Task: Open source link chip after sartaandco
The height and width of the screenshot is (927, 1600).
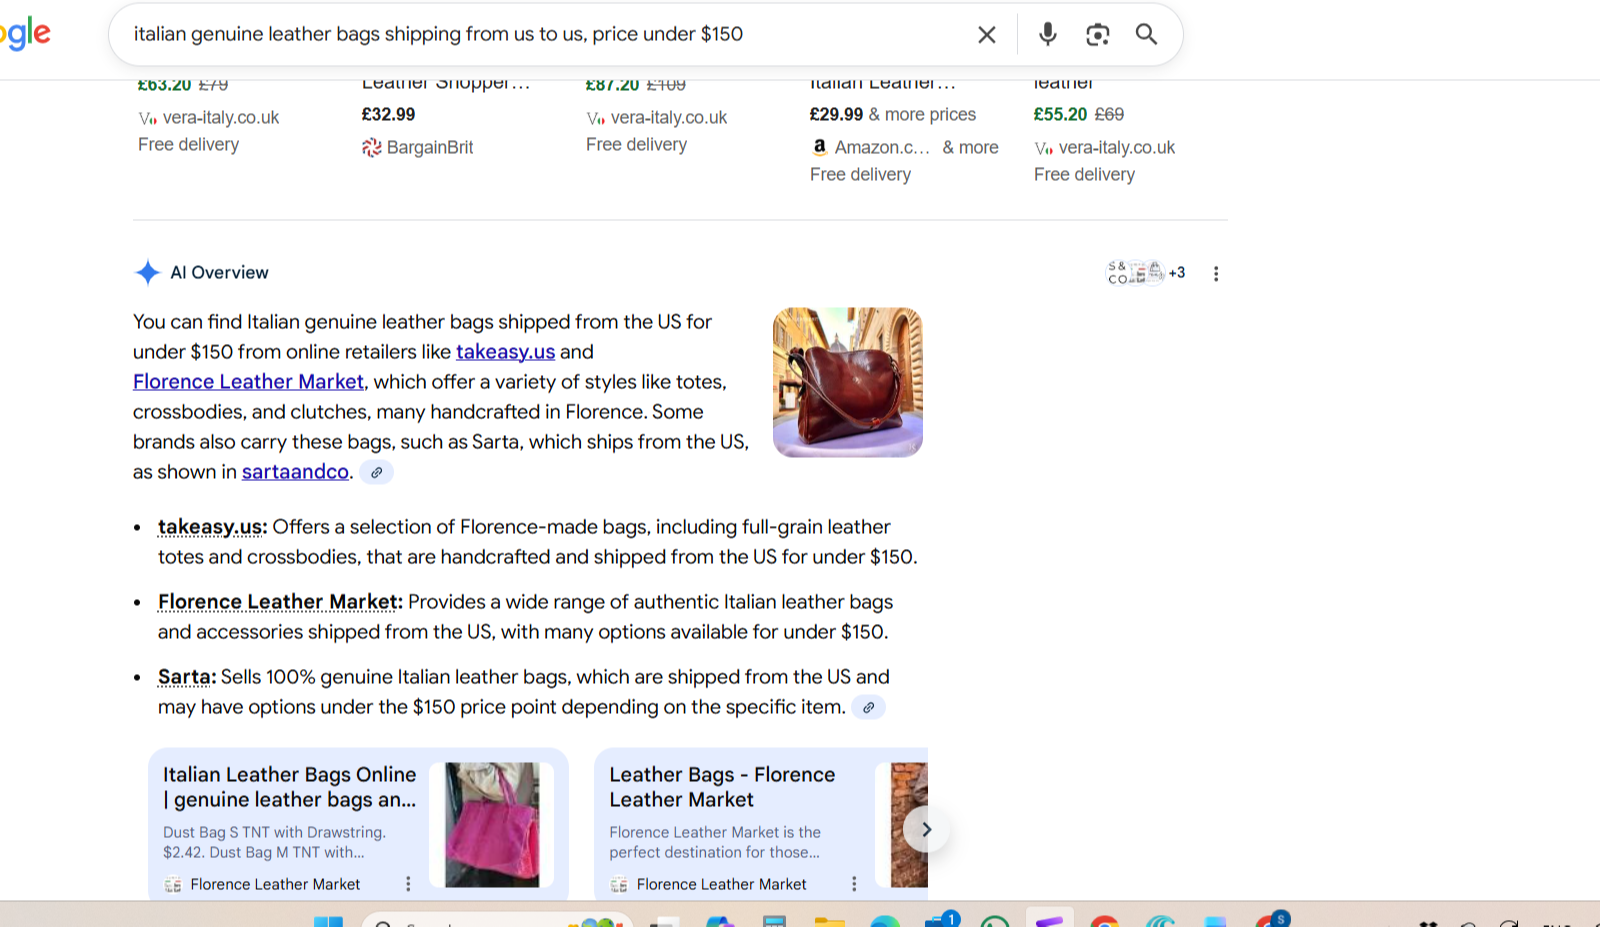Action: click(x=377, y=473)
